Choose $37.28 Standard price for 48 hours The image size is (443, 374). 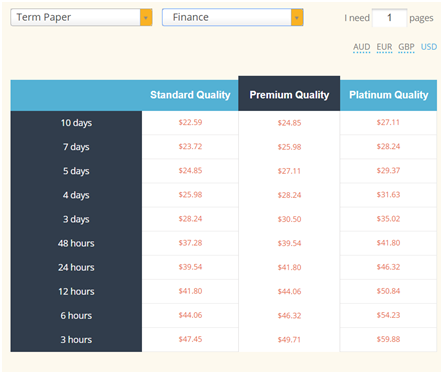pos(190,243)
